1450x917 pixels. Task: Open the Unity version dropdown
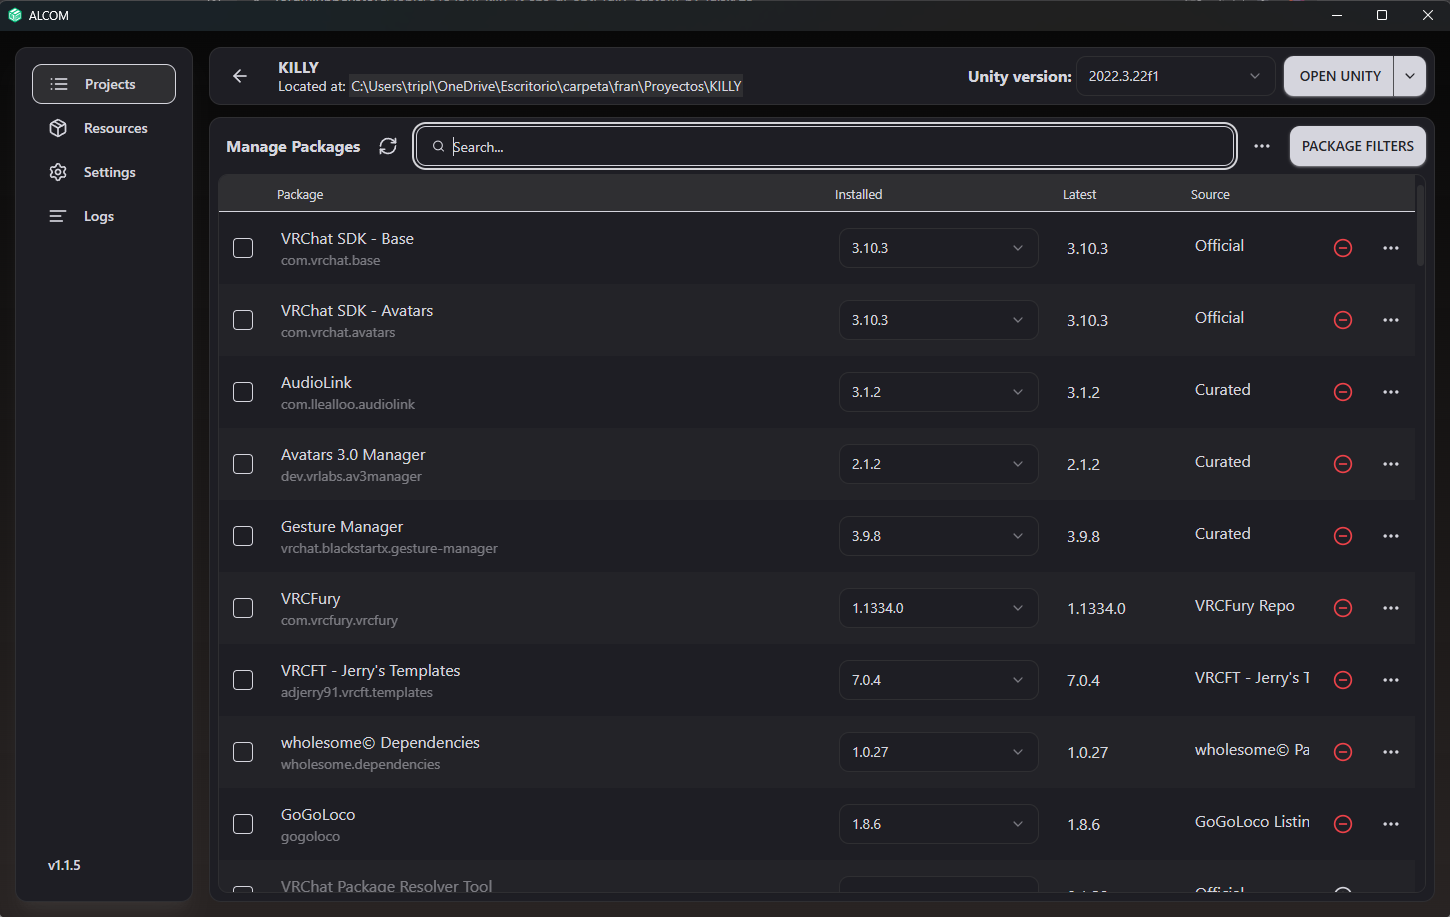pos(1175,76)
